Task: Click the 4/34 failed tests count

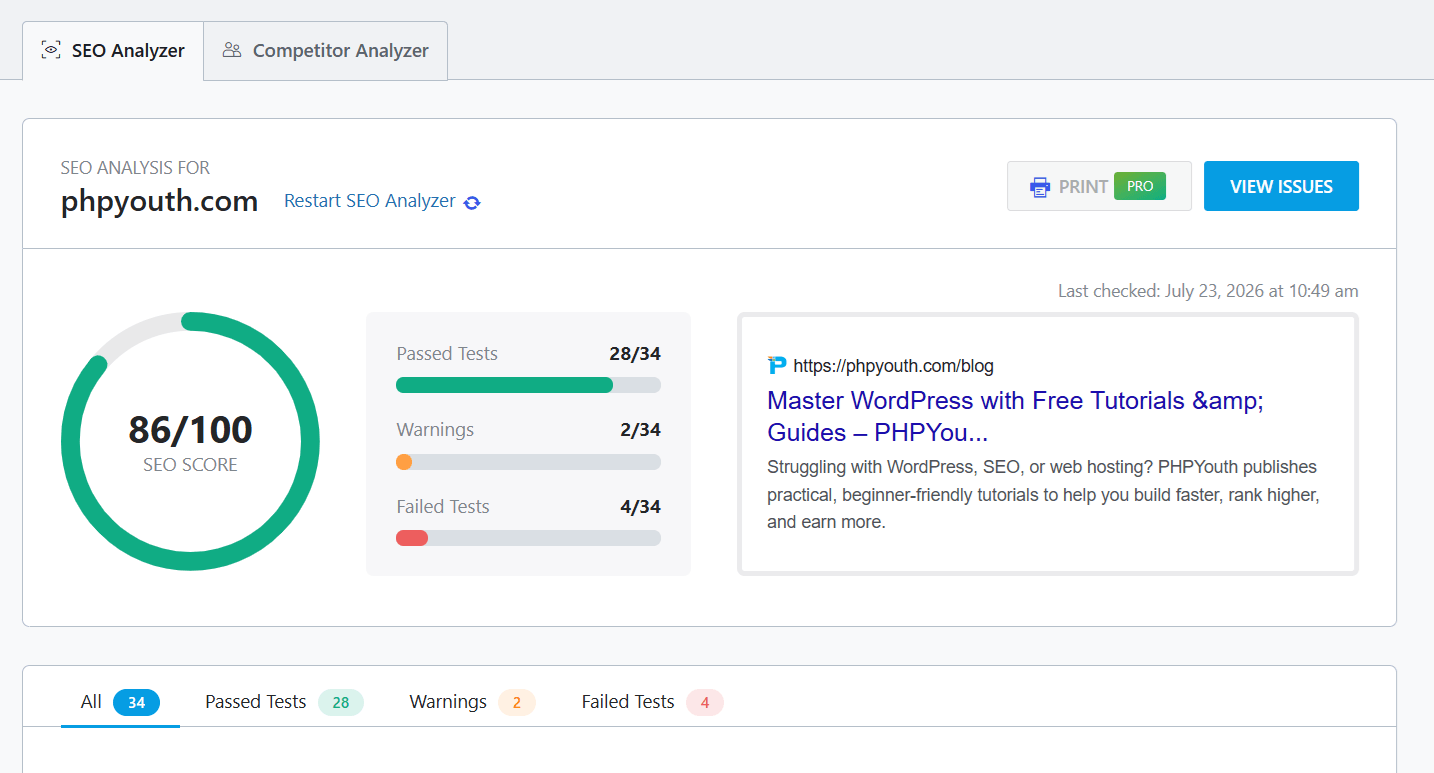Action: (640, 507)
